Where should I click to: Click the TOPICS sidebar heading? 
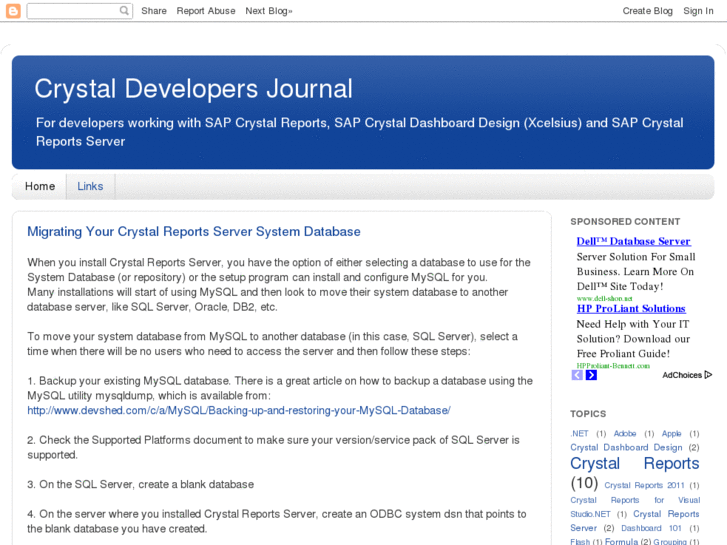coord(588,414)
